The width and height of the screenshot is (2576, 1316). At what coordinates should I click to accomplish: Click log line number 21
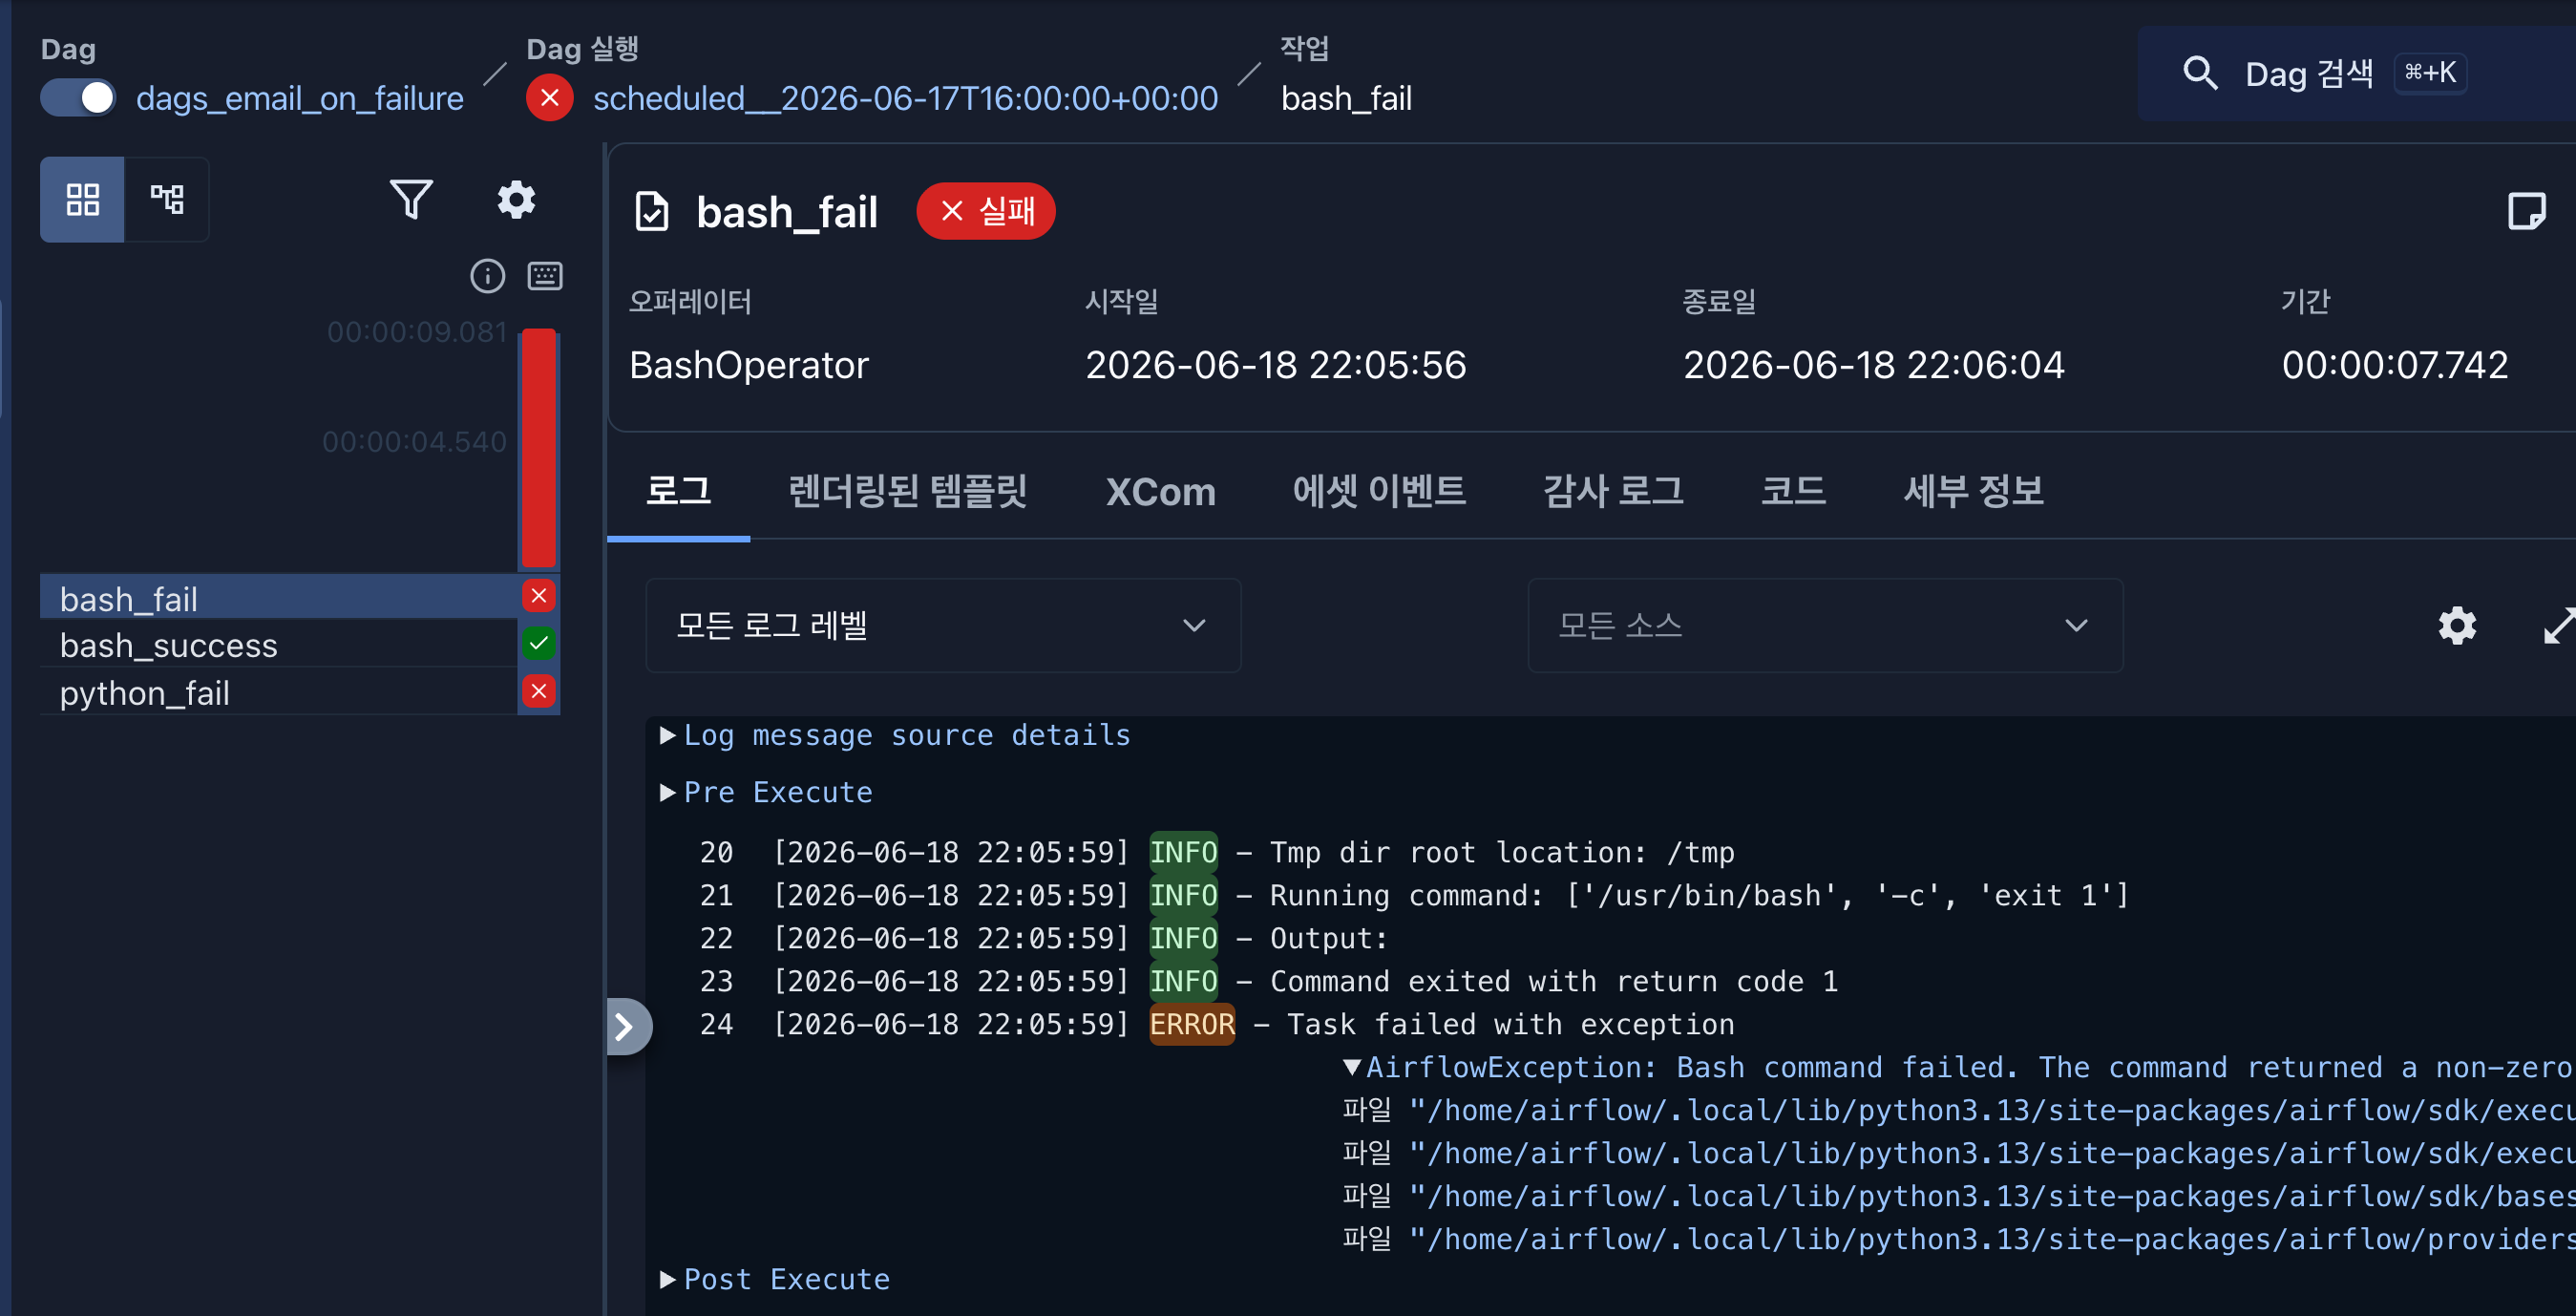716,895
